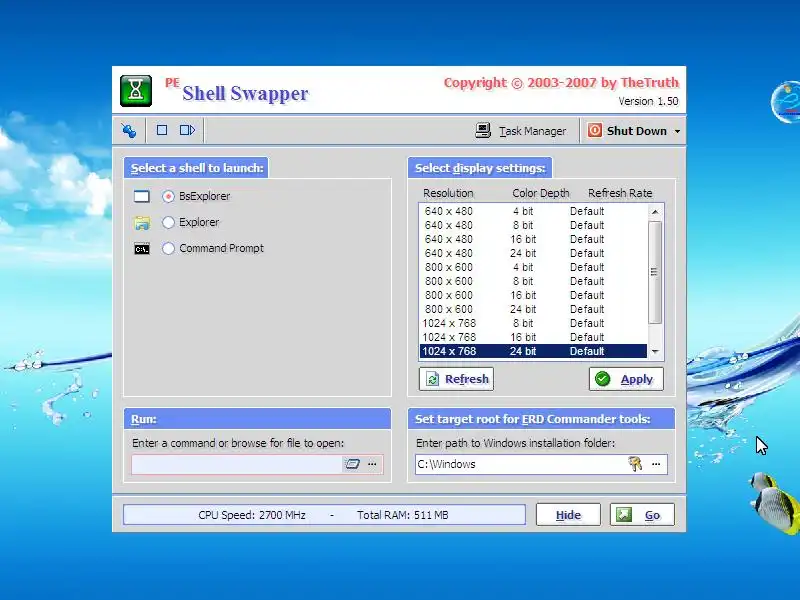Click the CPU Speed status text

click(252, 515)
